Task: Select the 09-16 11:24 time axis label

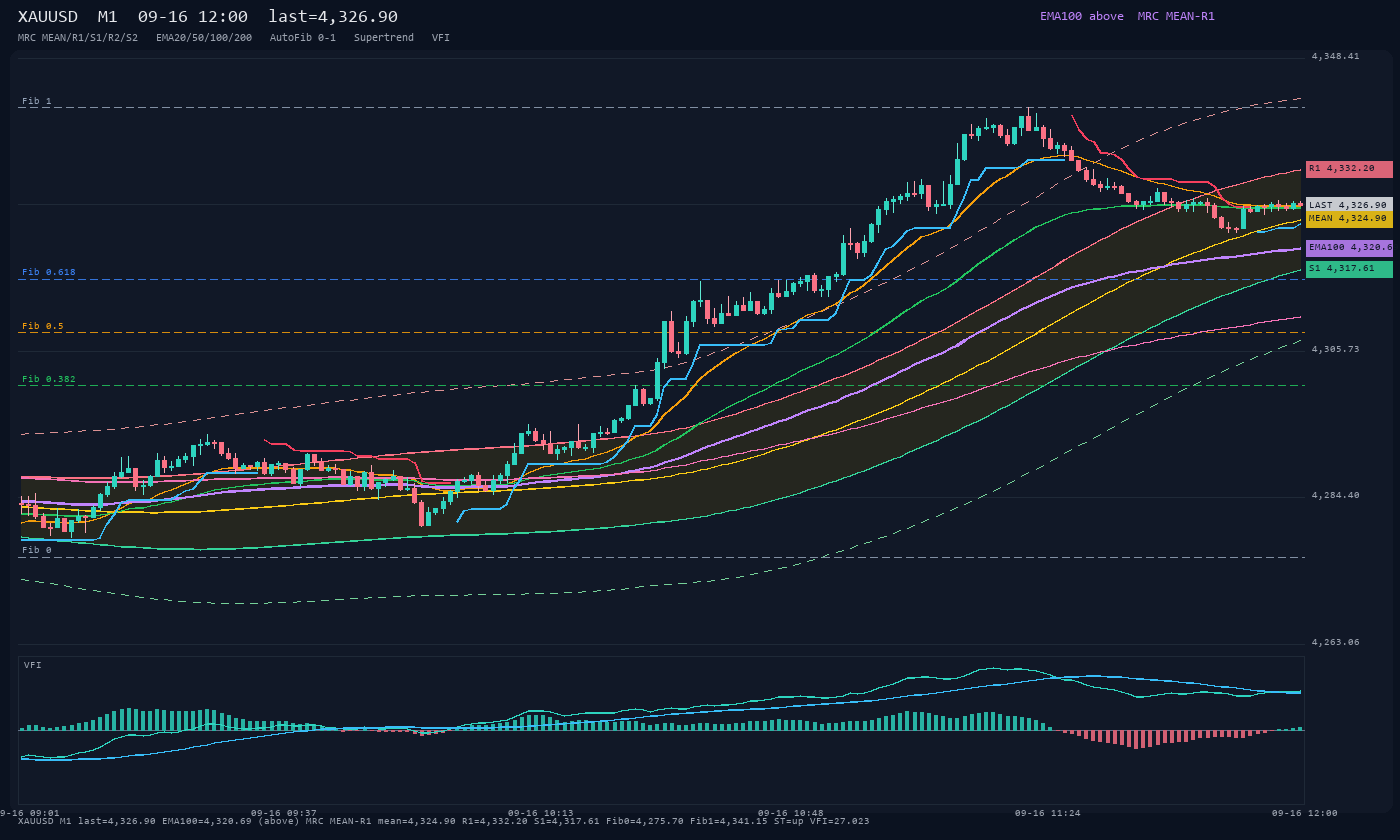Action: [1047, 813]
